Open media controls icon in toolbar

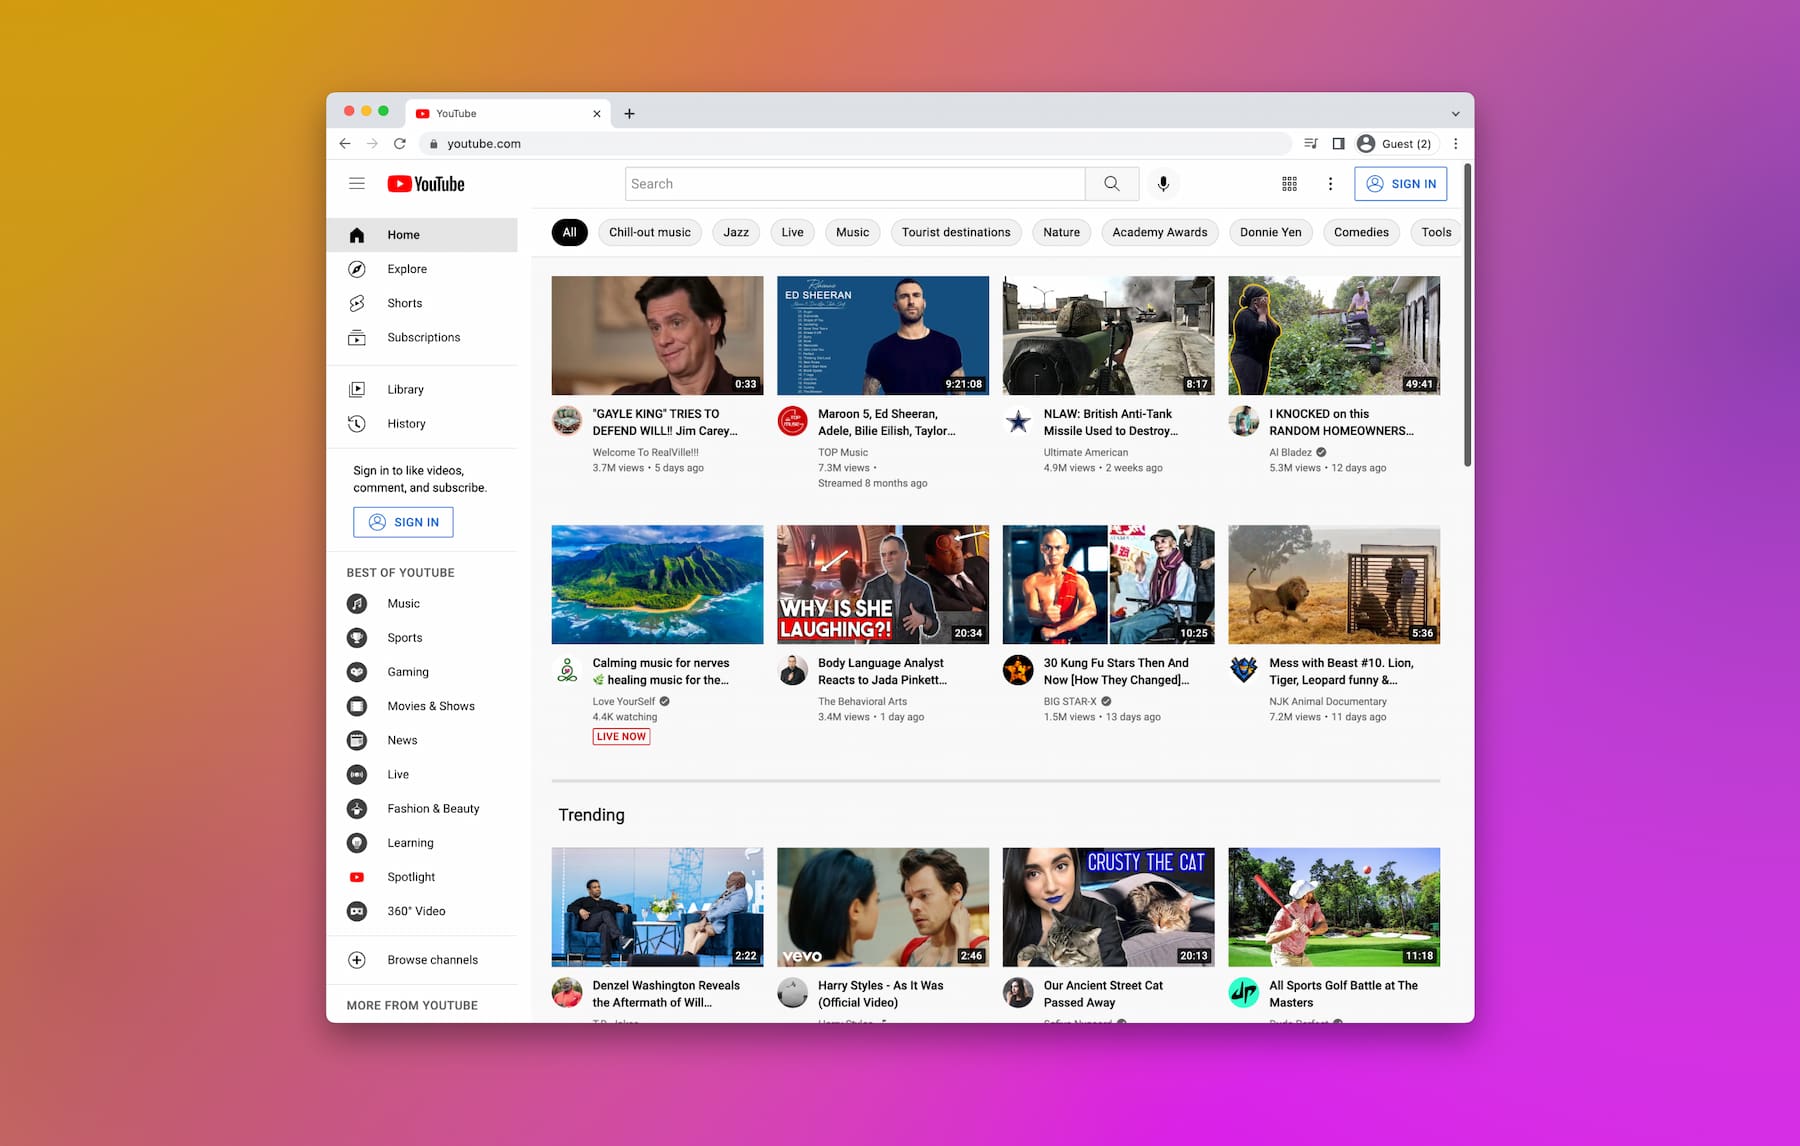(x=1311, y=144)
